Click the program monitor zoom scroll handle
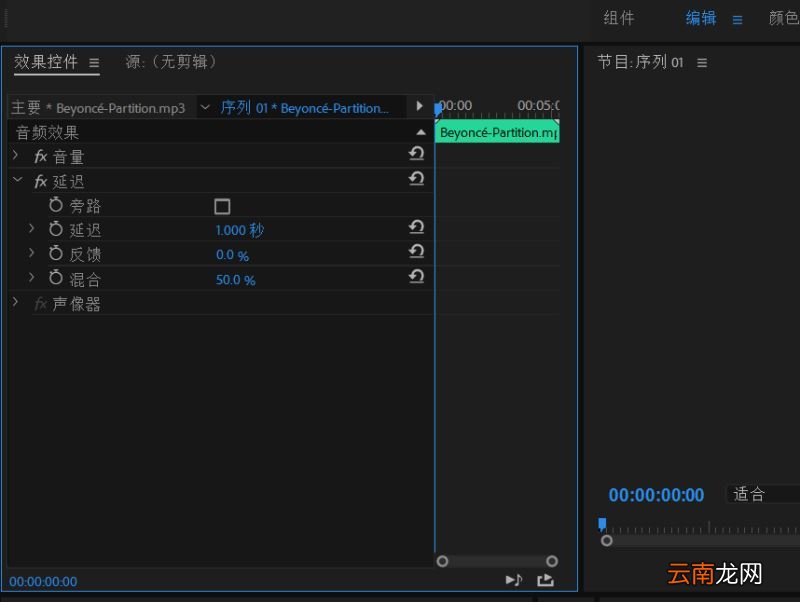Screen dimensions: 800x602 pyautogui.click(x=606, y=540)
